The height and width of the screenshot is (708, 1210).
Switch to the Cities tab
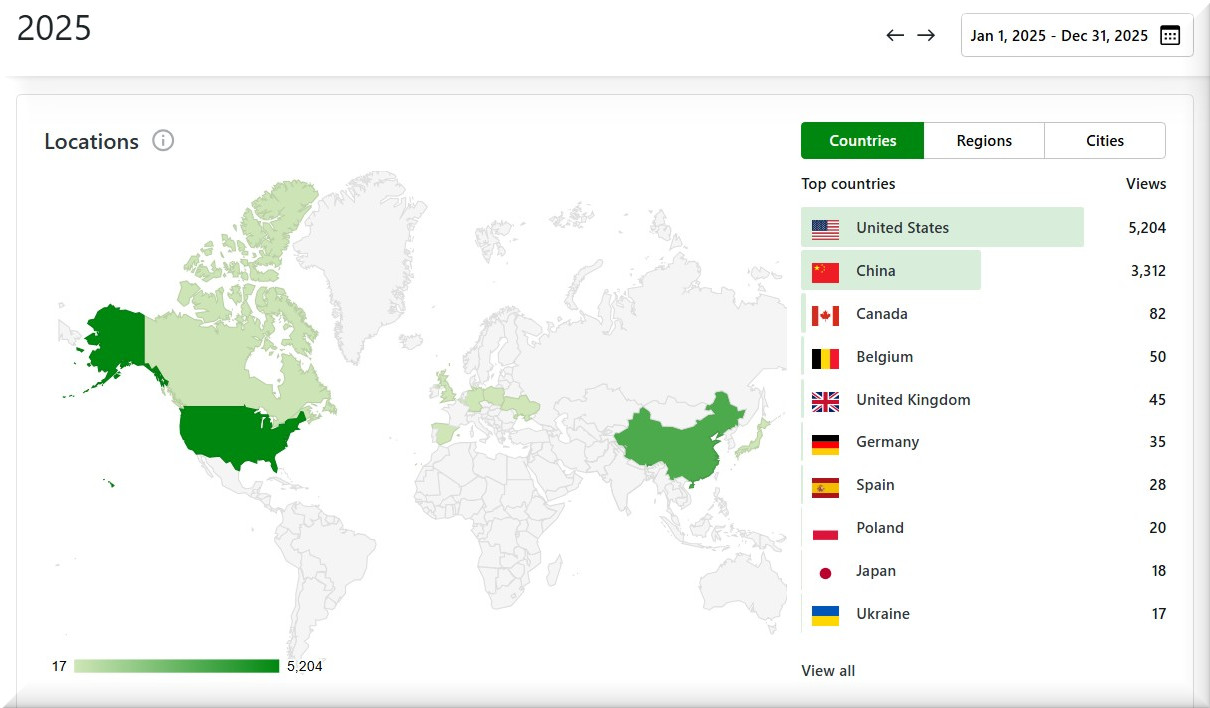click(x=1105, y=141)
